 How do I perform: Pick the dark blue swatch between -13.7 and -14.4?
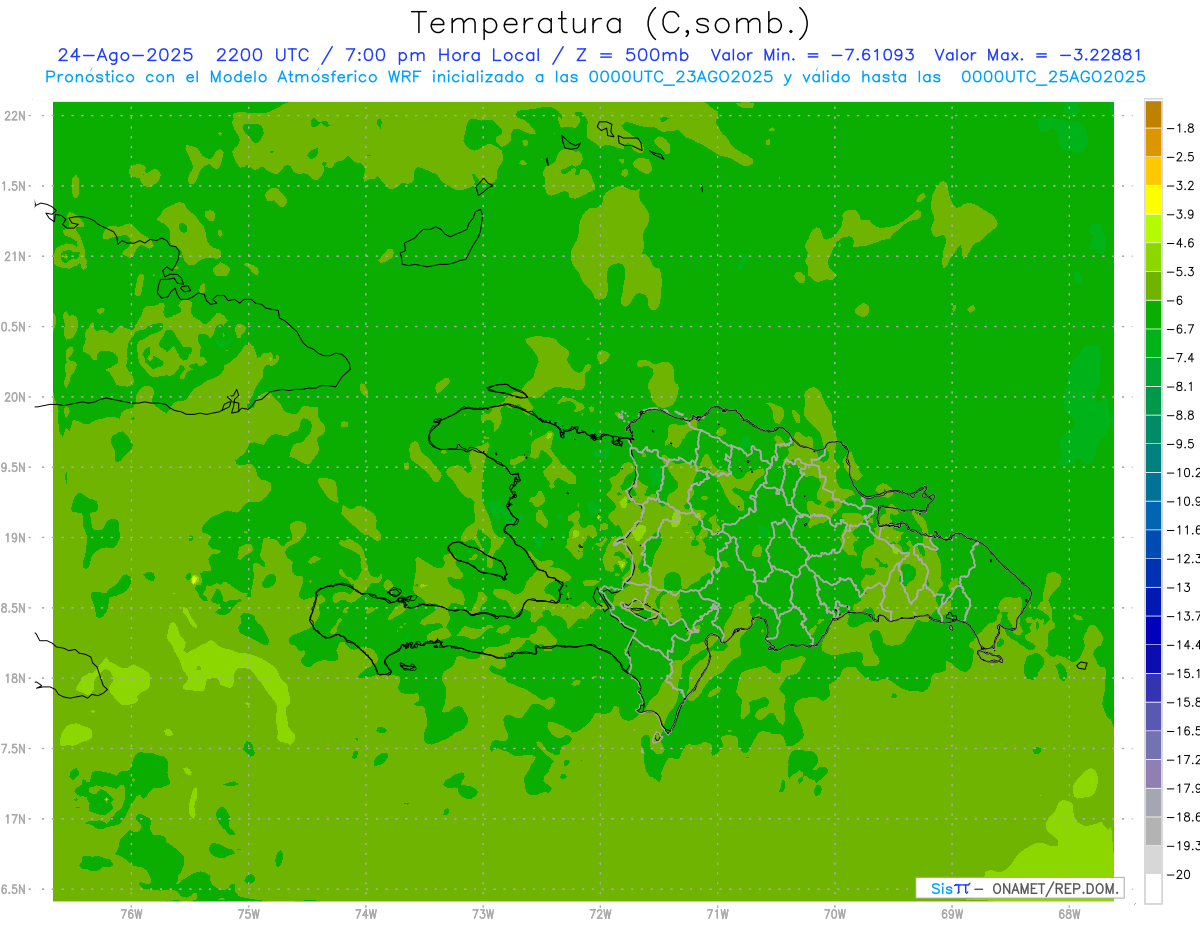1153,630
